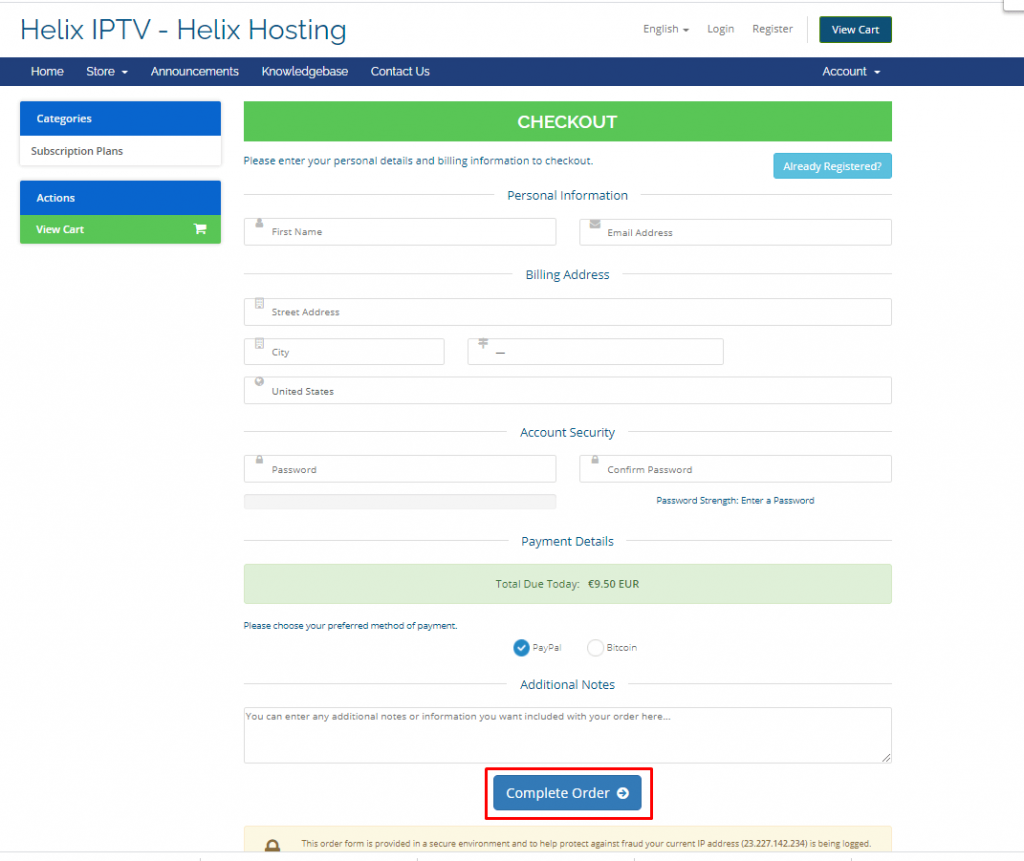
Task: Open the English language dropdown
Action: 665,29
